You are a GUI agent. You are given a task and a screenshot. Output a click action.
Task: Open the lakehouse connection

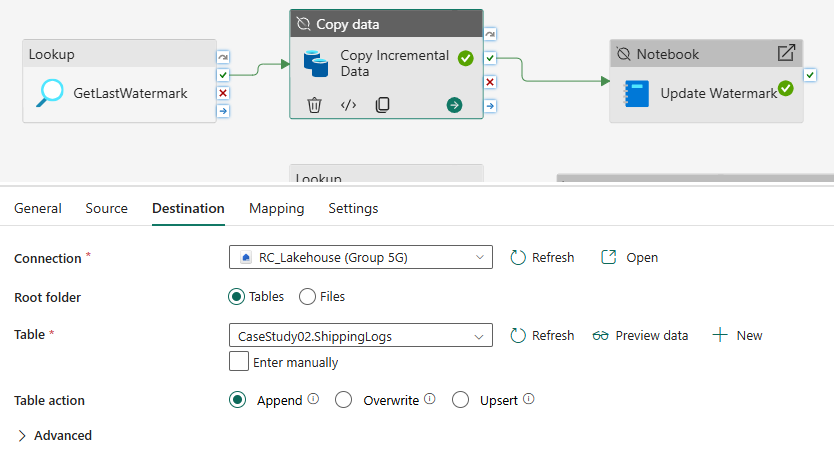point(630,257)
